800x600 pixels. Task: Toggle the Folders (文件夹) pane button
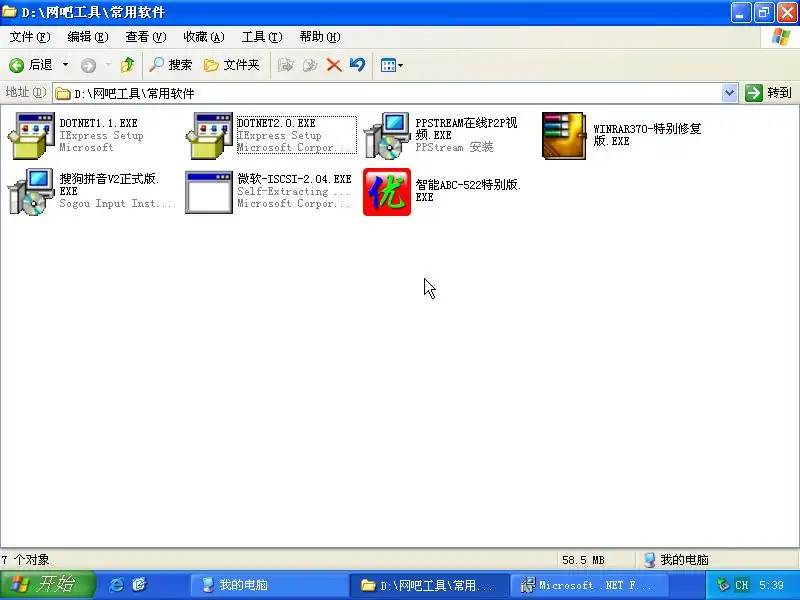point(232,65)
